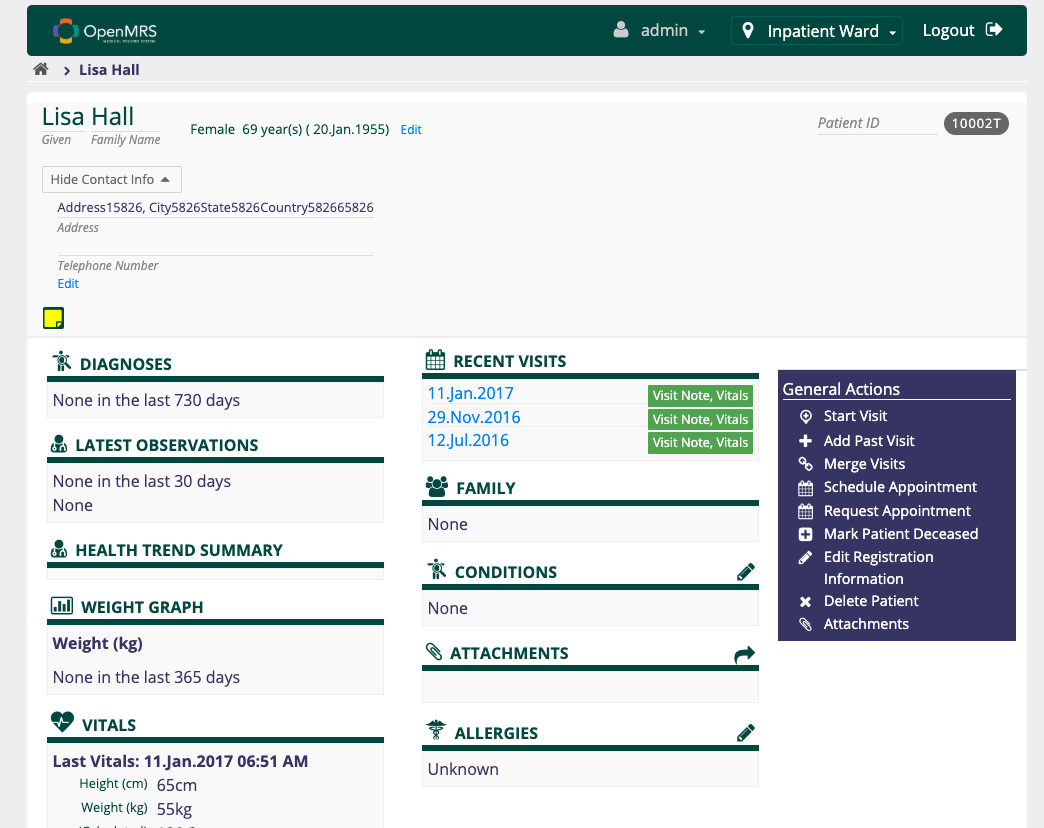Open Attachments via the share arrow icon
Screen dimensions: 1044x828
[744, 654]
